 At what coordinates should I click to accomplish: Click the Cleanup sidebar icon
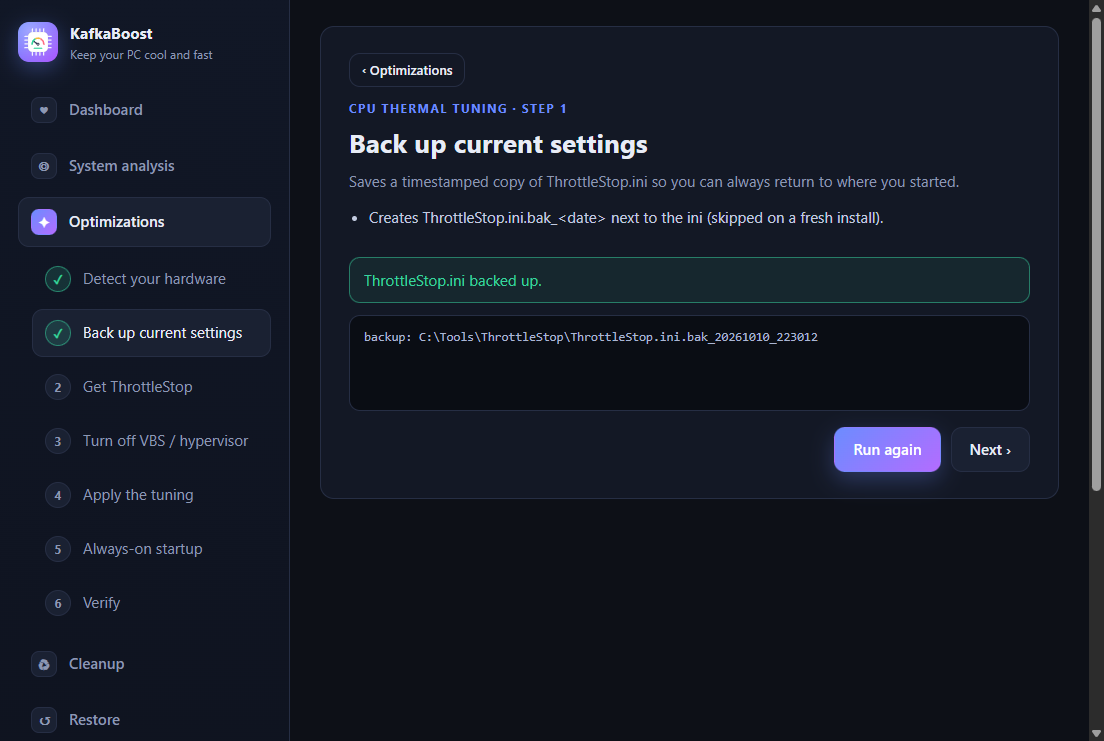coord(44,664)
